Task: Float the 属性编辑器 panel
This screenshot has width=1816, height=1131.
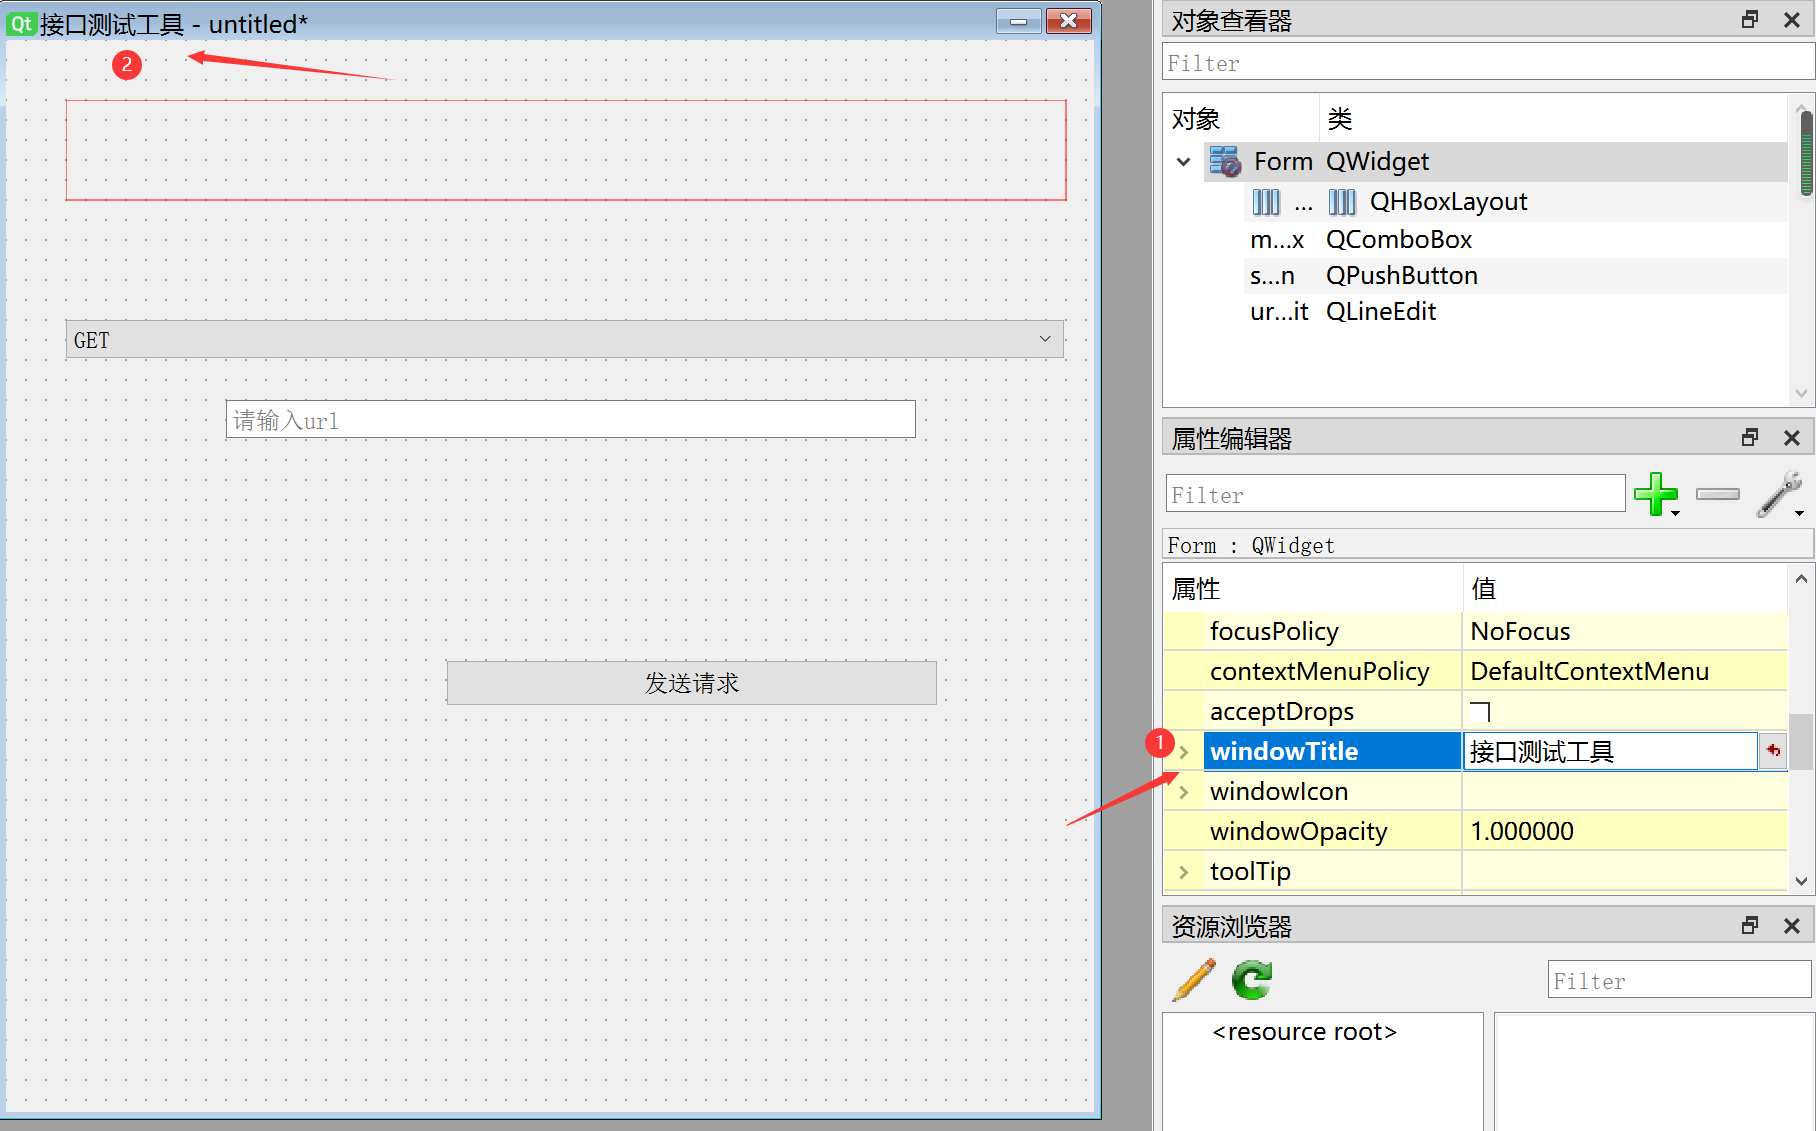Action: click(1750, 438)
